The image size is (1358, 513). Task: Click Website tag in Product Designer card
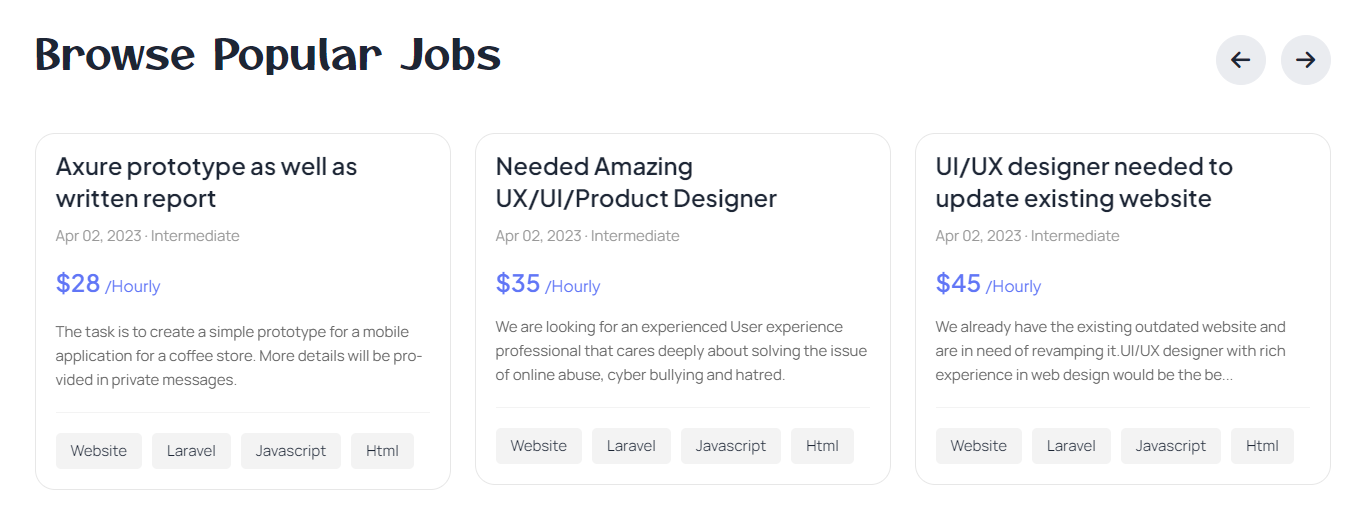pyautogui.click(x=539, y=446)
